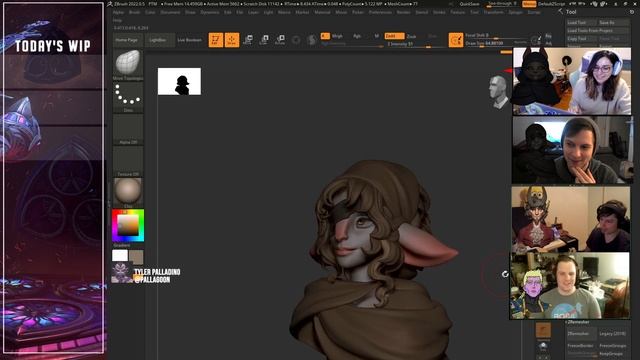Click the Poly frame icon on right shelf
The image size is (640, 360).
(x=543, y=347)
